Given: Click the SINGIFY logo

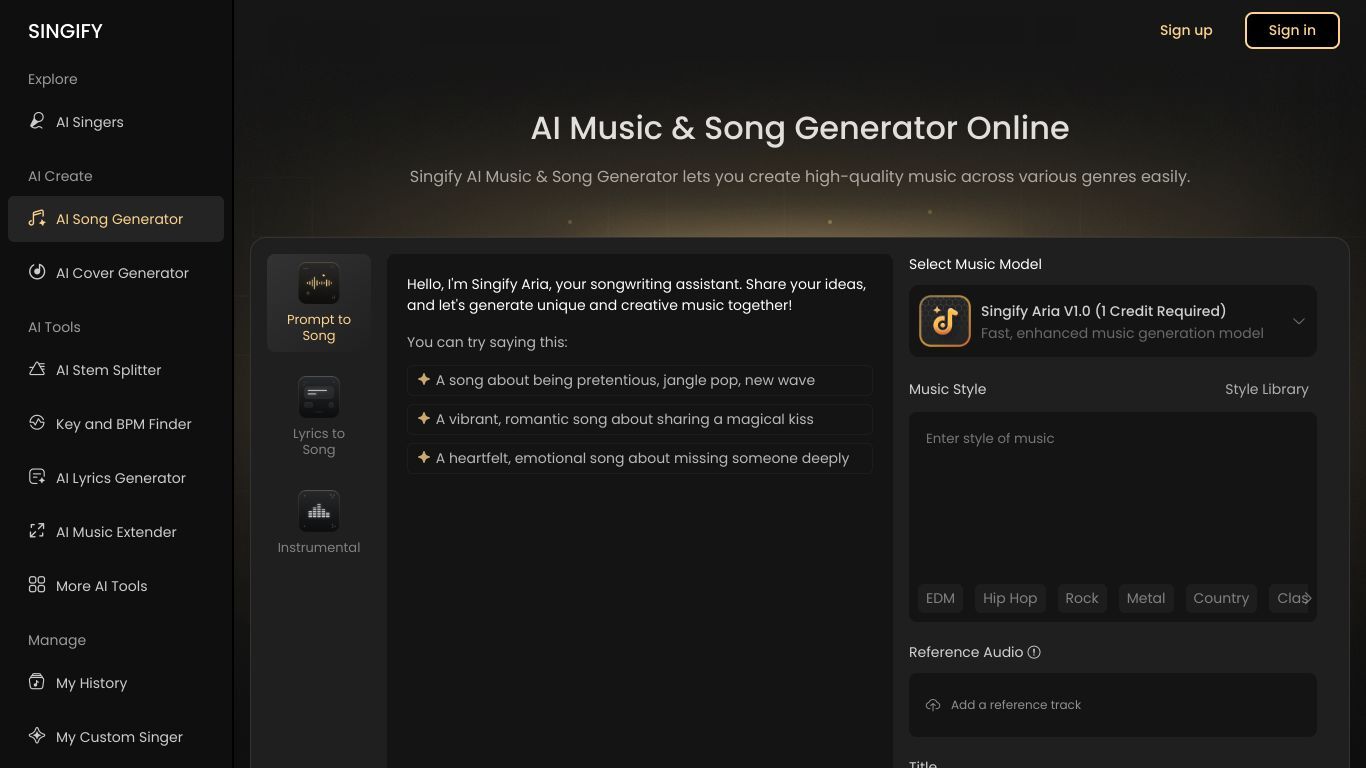Looking at the screenshot, I should (x=65, y=31).
